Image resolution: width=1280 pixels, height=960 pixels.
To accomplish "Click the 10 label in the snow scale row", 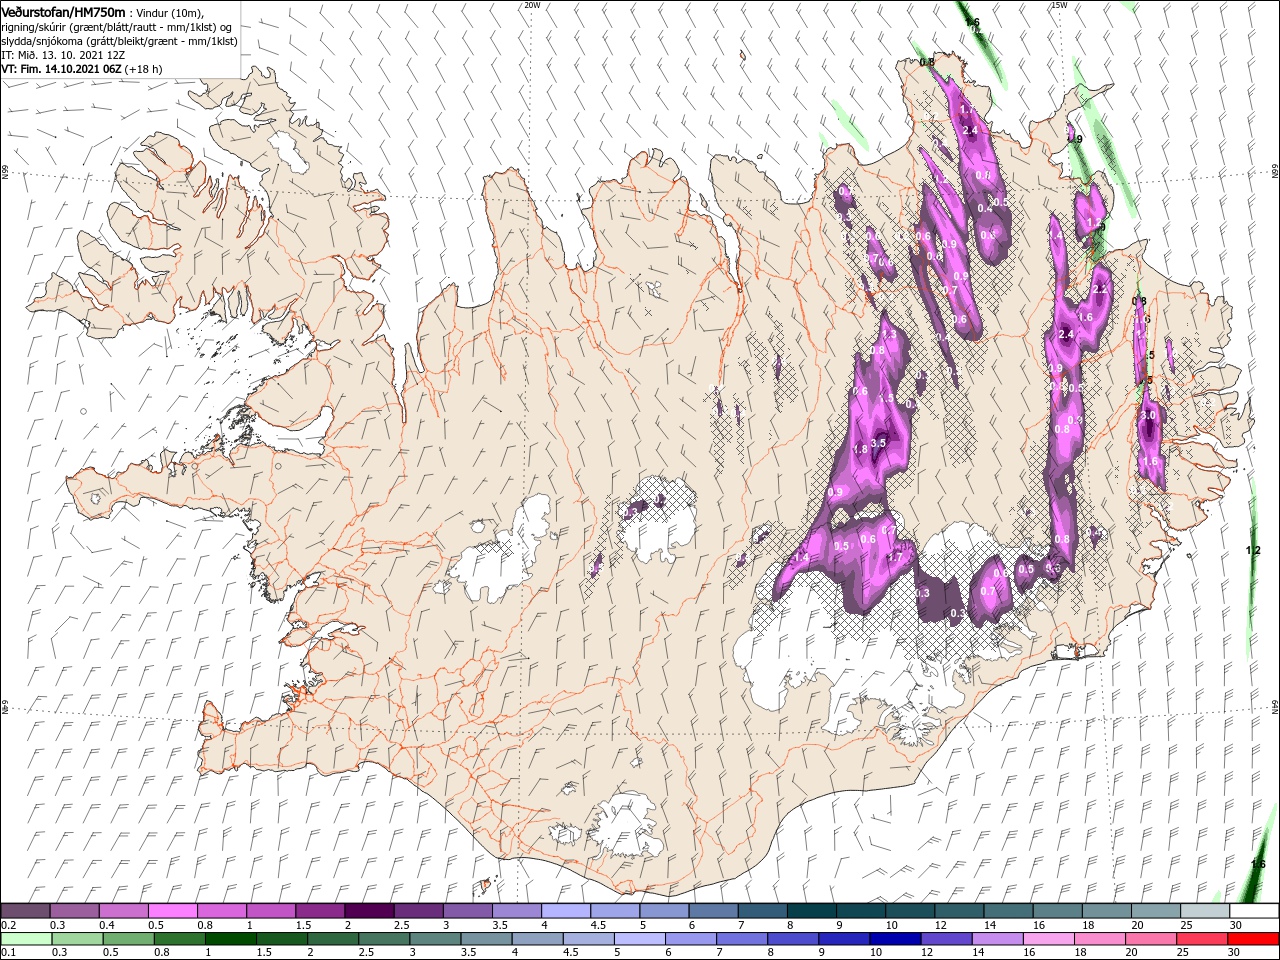I will tap(891, 925).
